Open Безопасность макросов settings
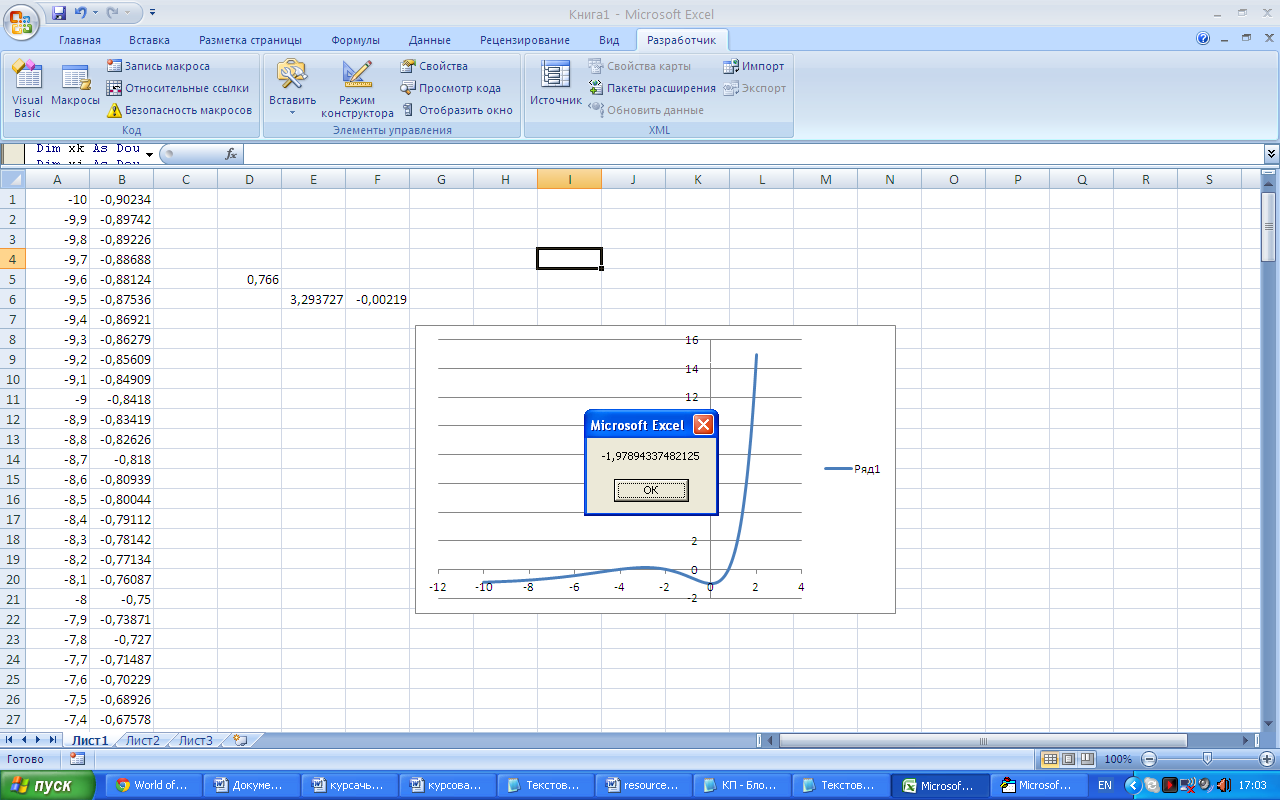The width and height of the screenshot is (1280, 800). [180, 110]
